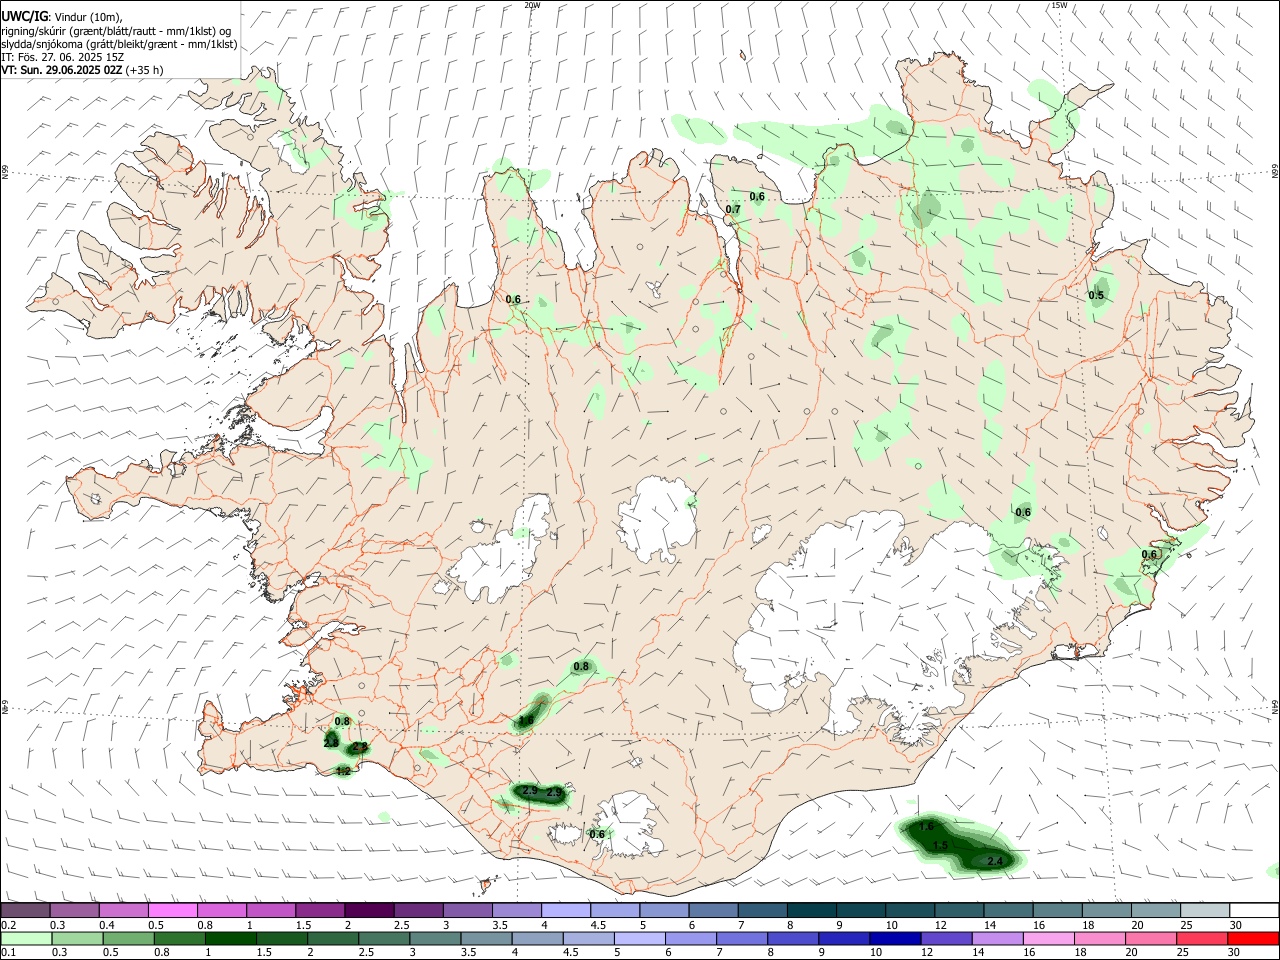Click the light gray swatch labeled 20 in upper legend
Screen dimensions: 1280x960
pyautogui.click(x=1155, y=911)
